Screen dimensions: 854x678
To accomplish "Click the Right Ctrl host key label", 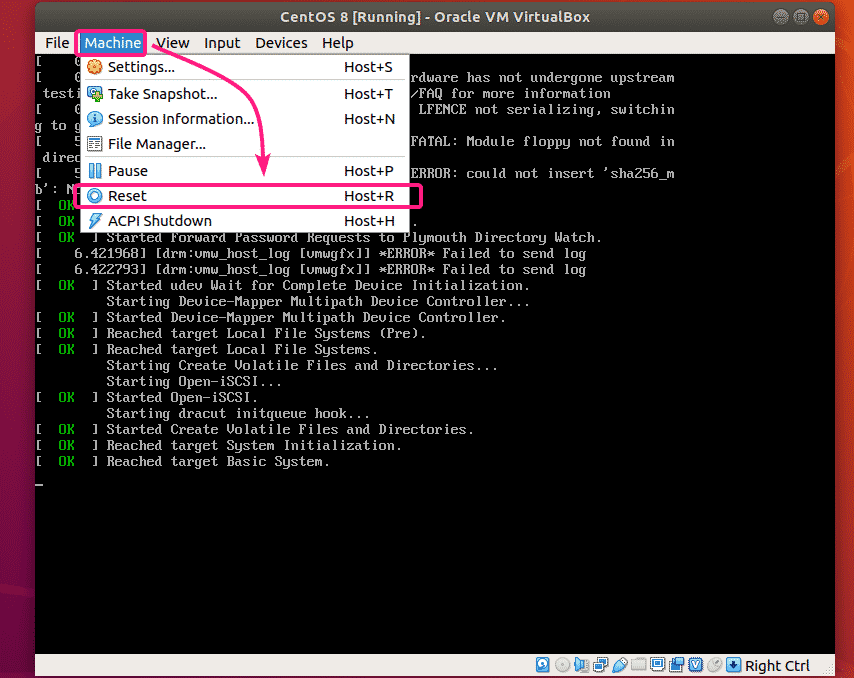I will pos(777,665).
